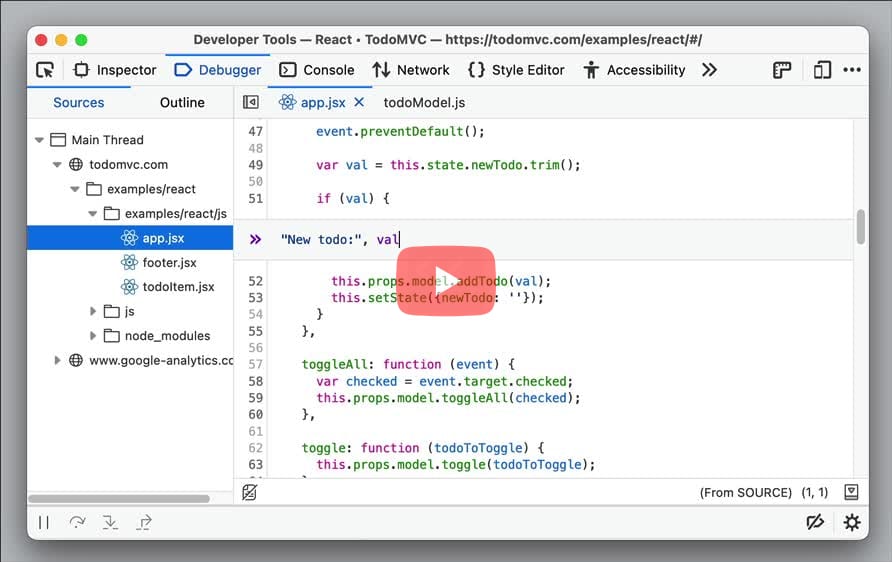Screen dimensions: 892x562
Task: Select app.jsx in the source tree
Action: click(x=130, y=238)
